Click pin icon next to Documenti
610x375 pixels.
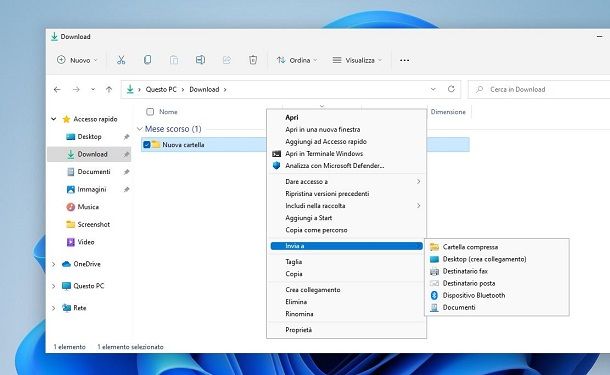coord(126,172)
